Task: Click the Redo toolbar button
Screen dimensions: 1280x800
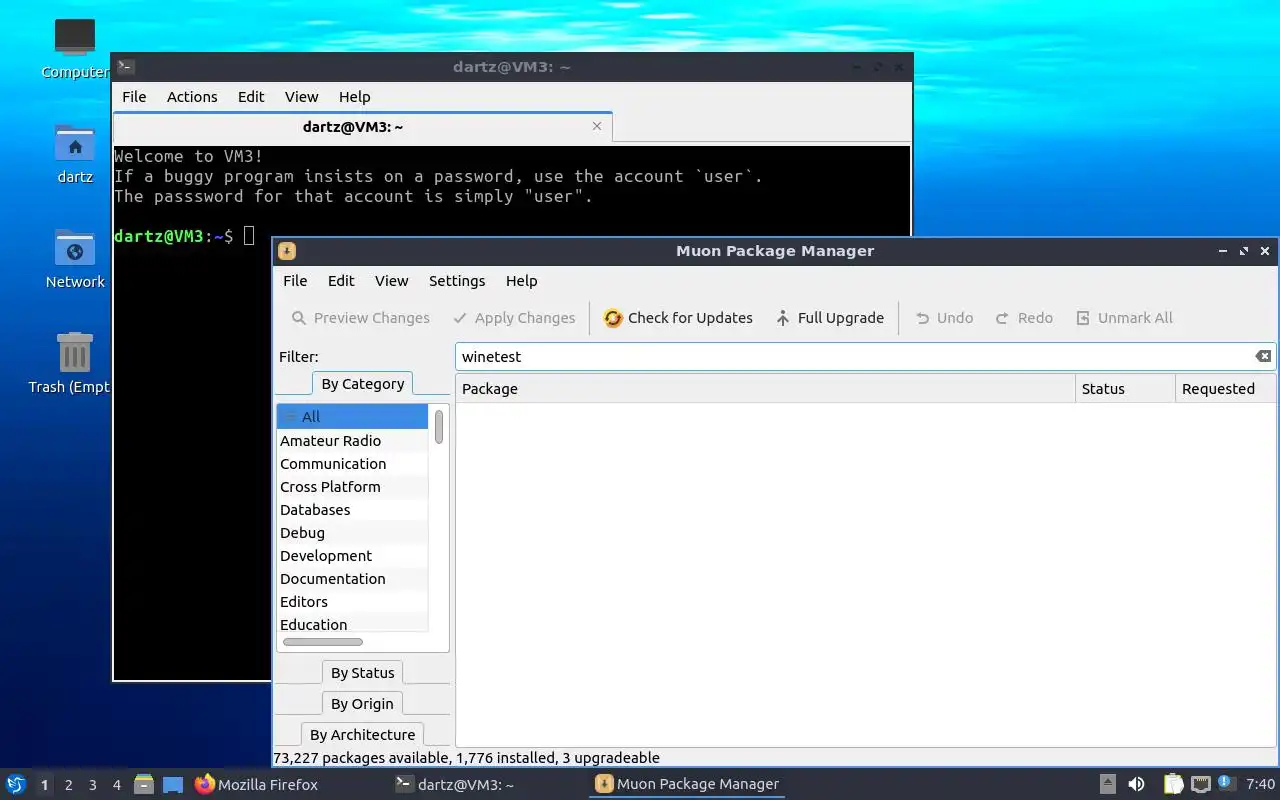Action: pos(1024,318)
